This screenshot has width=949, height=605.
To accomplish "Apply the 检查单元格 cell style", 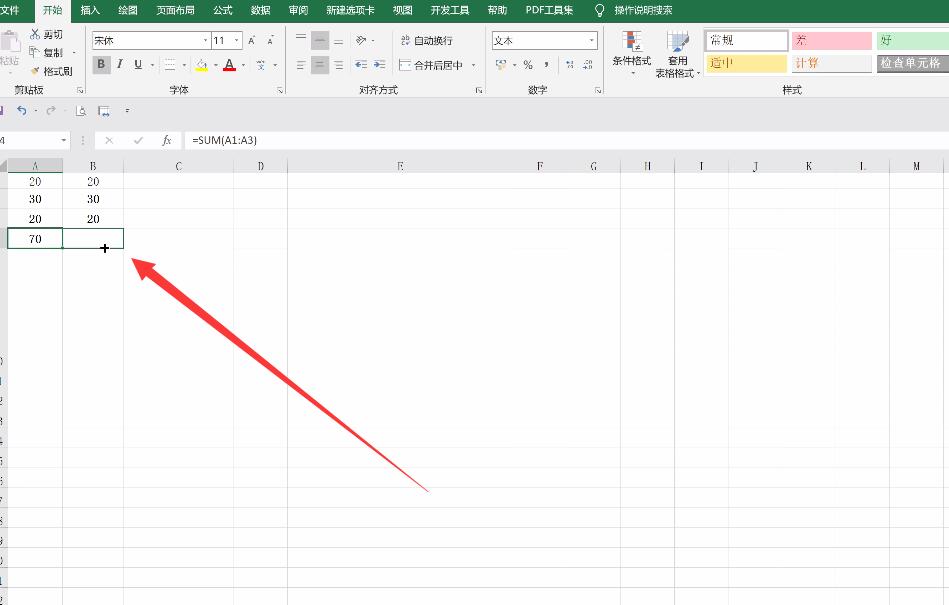I will tap(913, 64).
